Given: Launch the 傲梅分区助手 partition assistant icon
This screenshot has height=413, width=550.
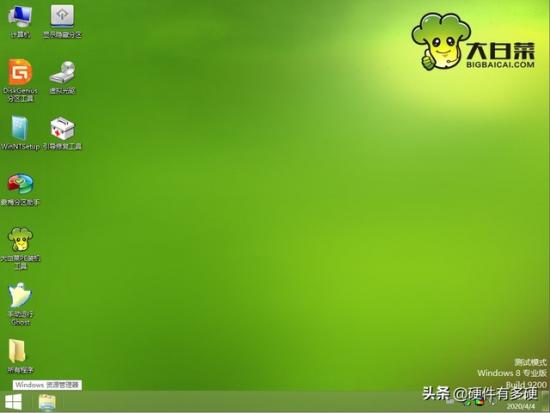Looking at the screenshot, I should coord(20,189).
